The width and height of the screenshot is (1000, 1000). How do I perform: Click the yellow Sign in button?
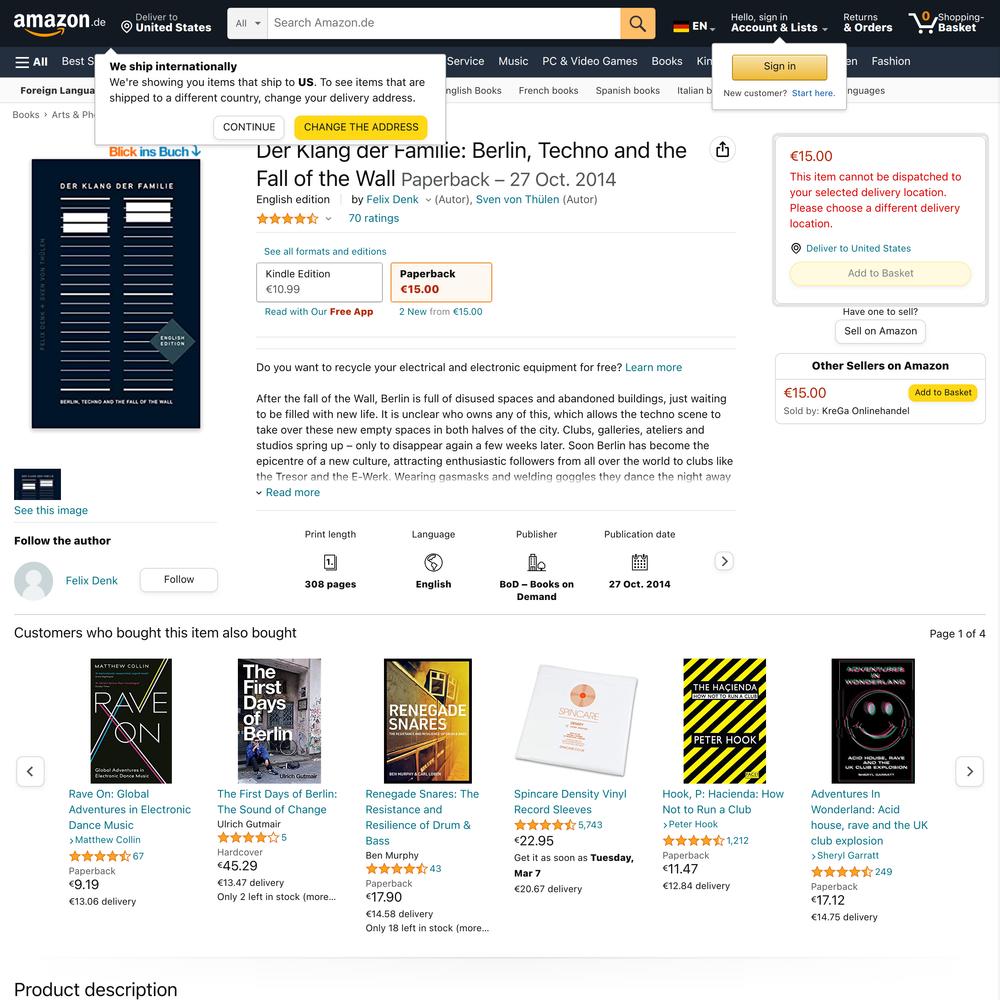(779, 66)
